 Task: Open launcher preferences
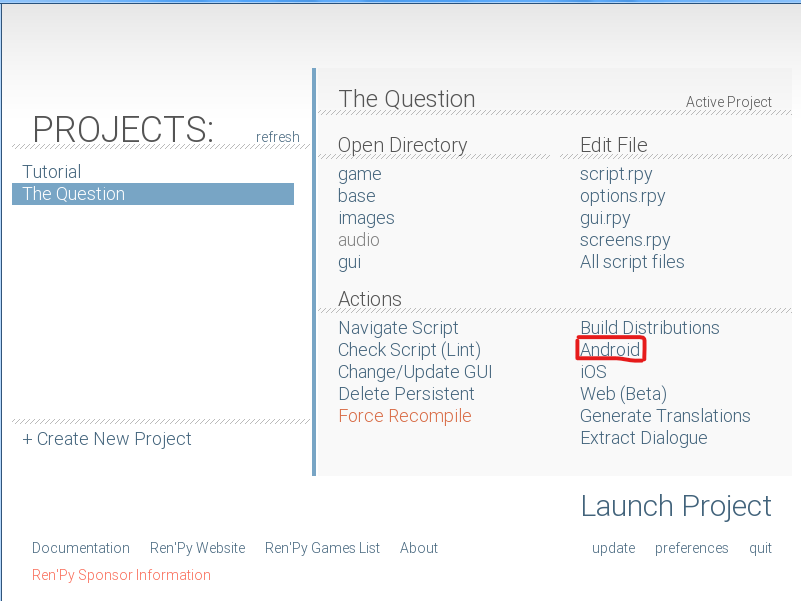pos(691,548)
